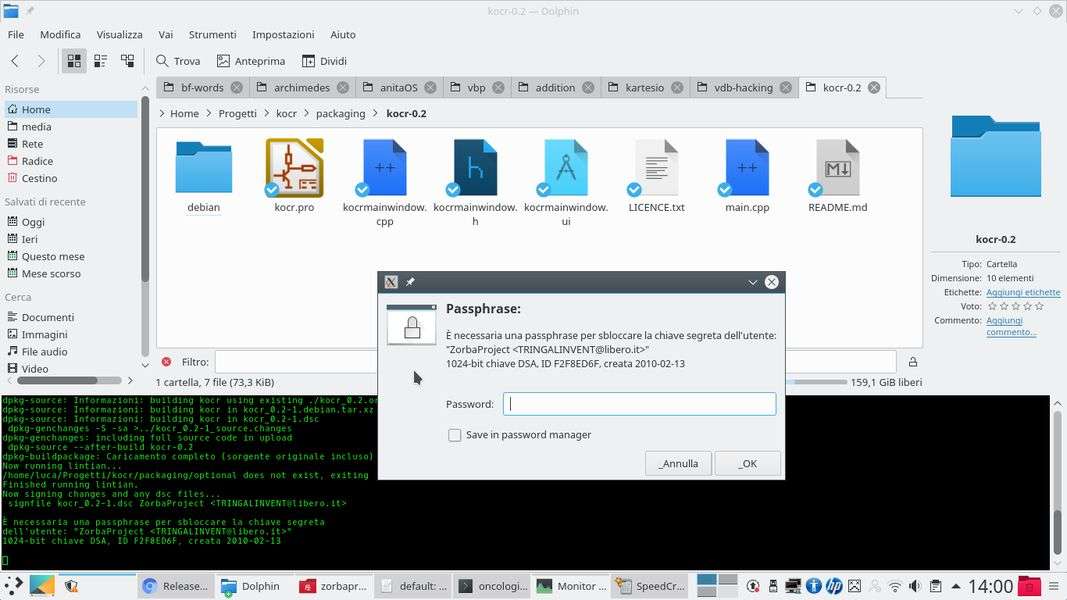
Task: Focus the Password input field
Action: [x=639, y=404]
